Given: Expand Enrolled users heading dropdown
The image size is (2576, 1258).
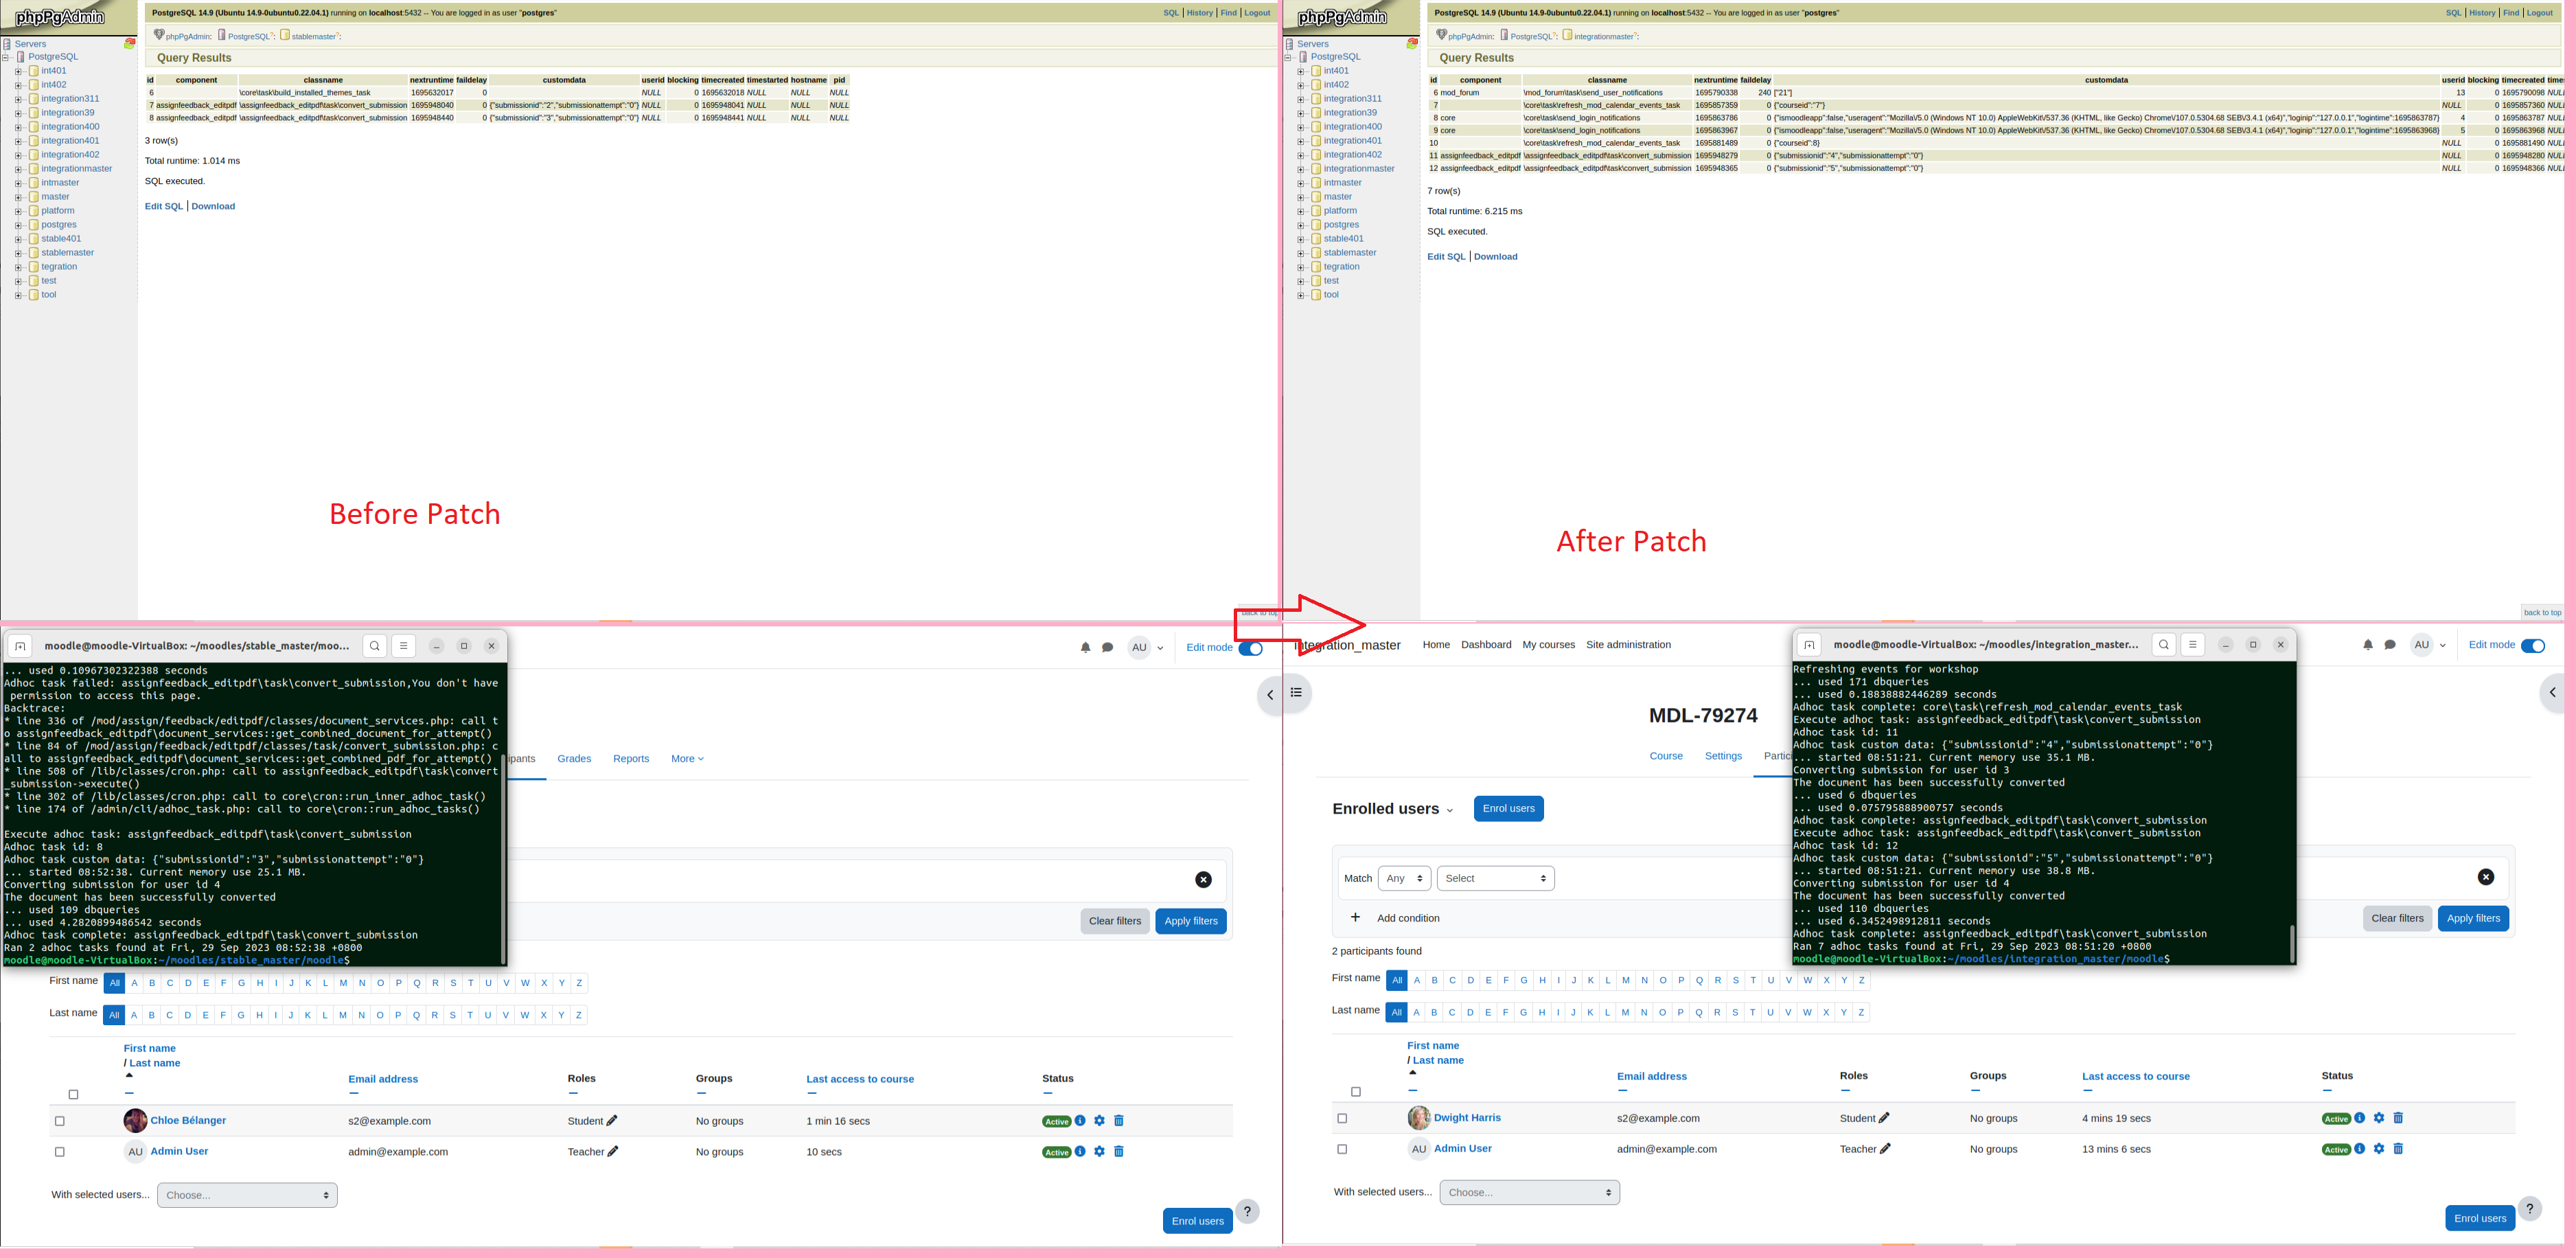Looking at the screenshot, I should (x=1449, y=810).
